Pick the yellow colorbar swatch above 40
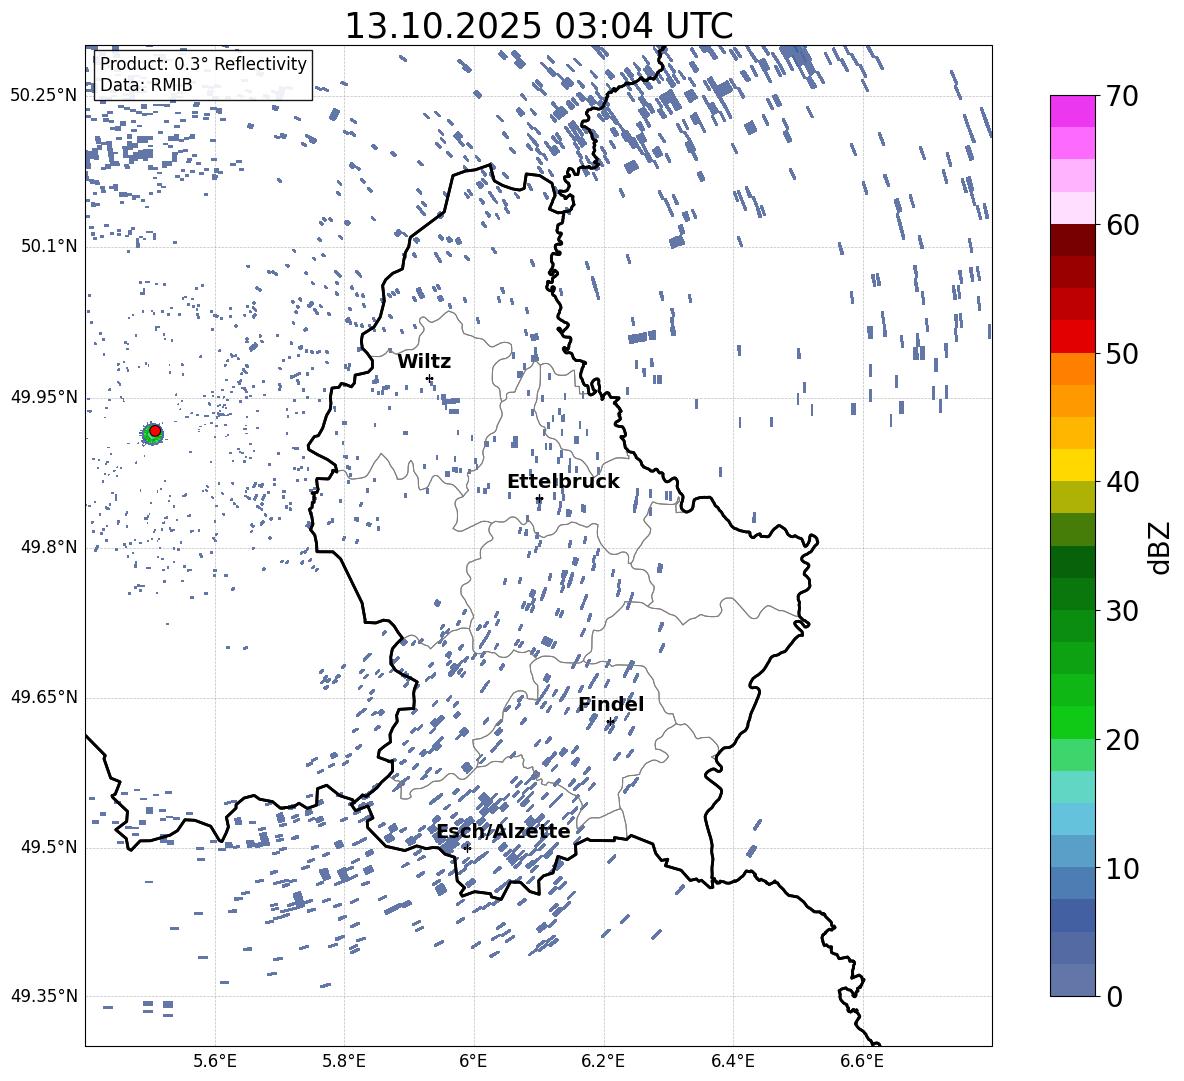1184x1081 pixels. pyautogui.click(x=1072, y=465)
